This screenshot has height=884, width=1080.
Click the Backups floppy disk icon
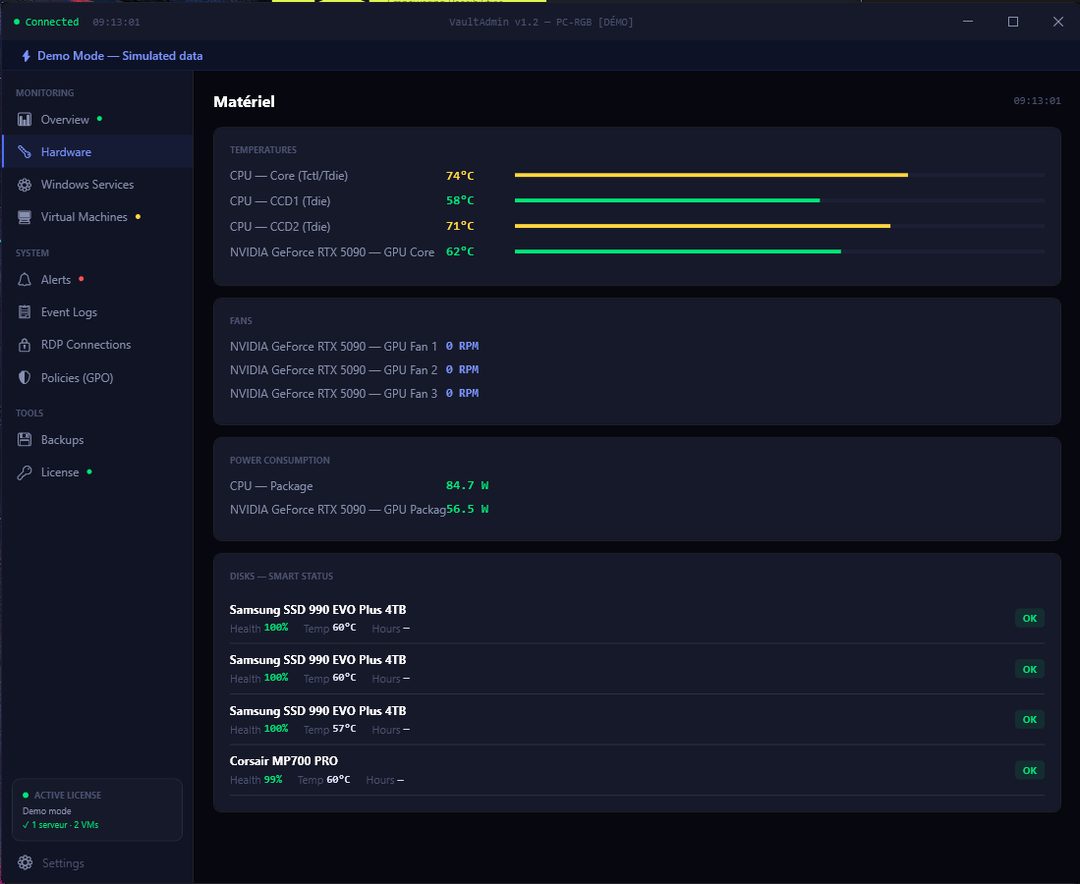pyautogui.click(x=25, y=440)
